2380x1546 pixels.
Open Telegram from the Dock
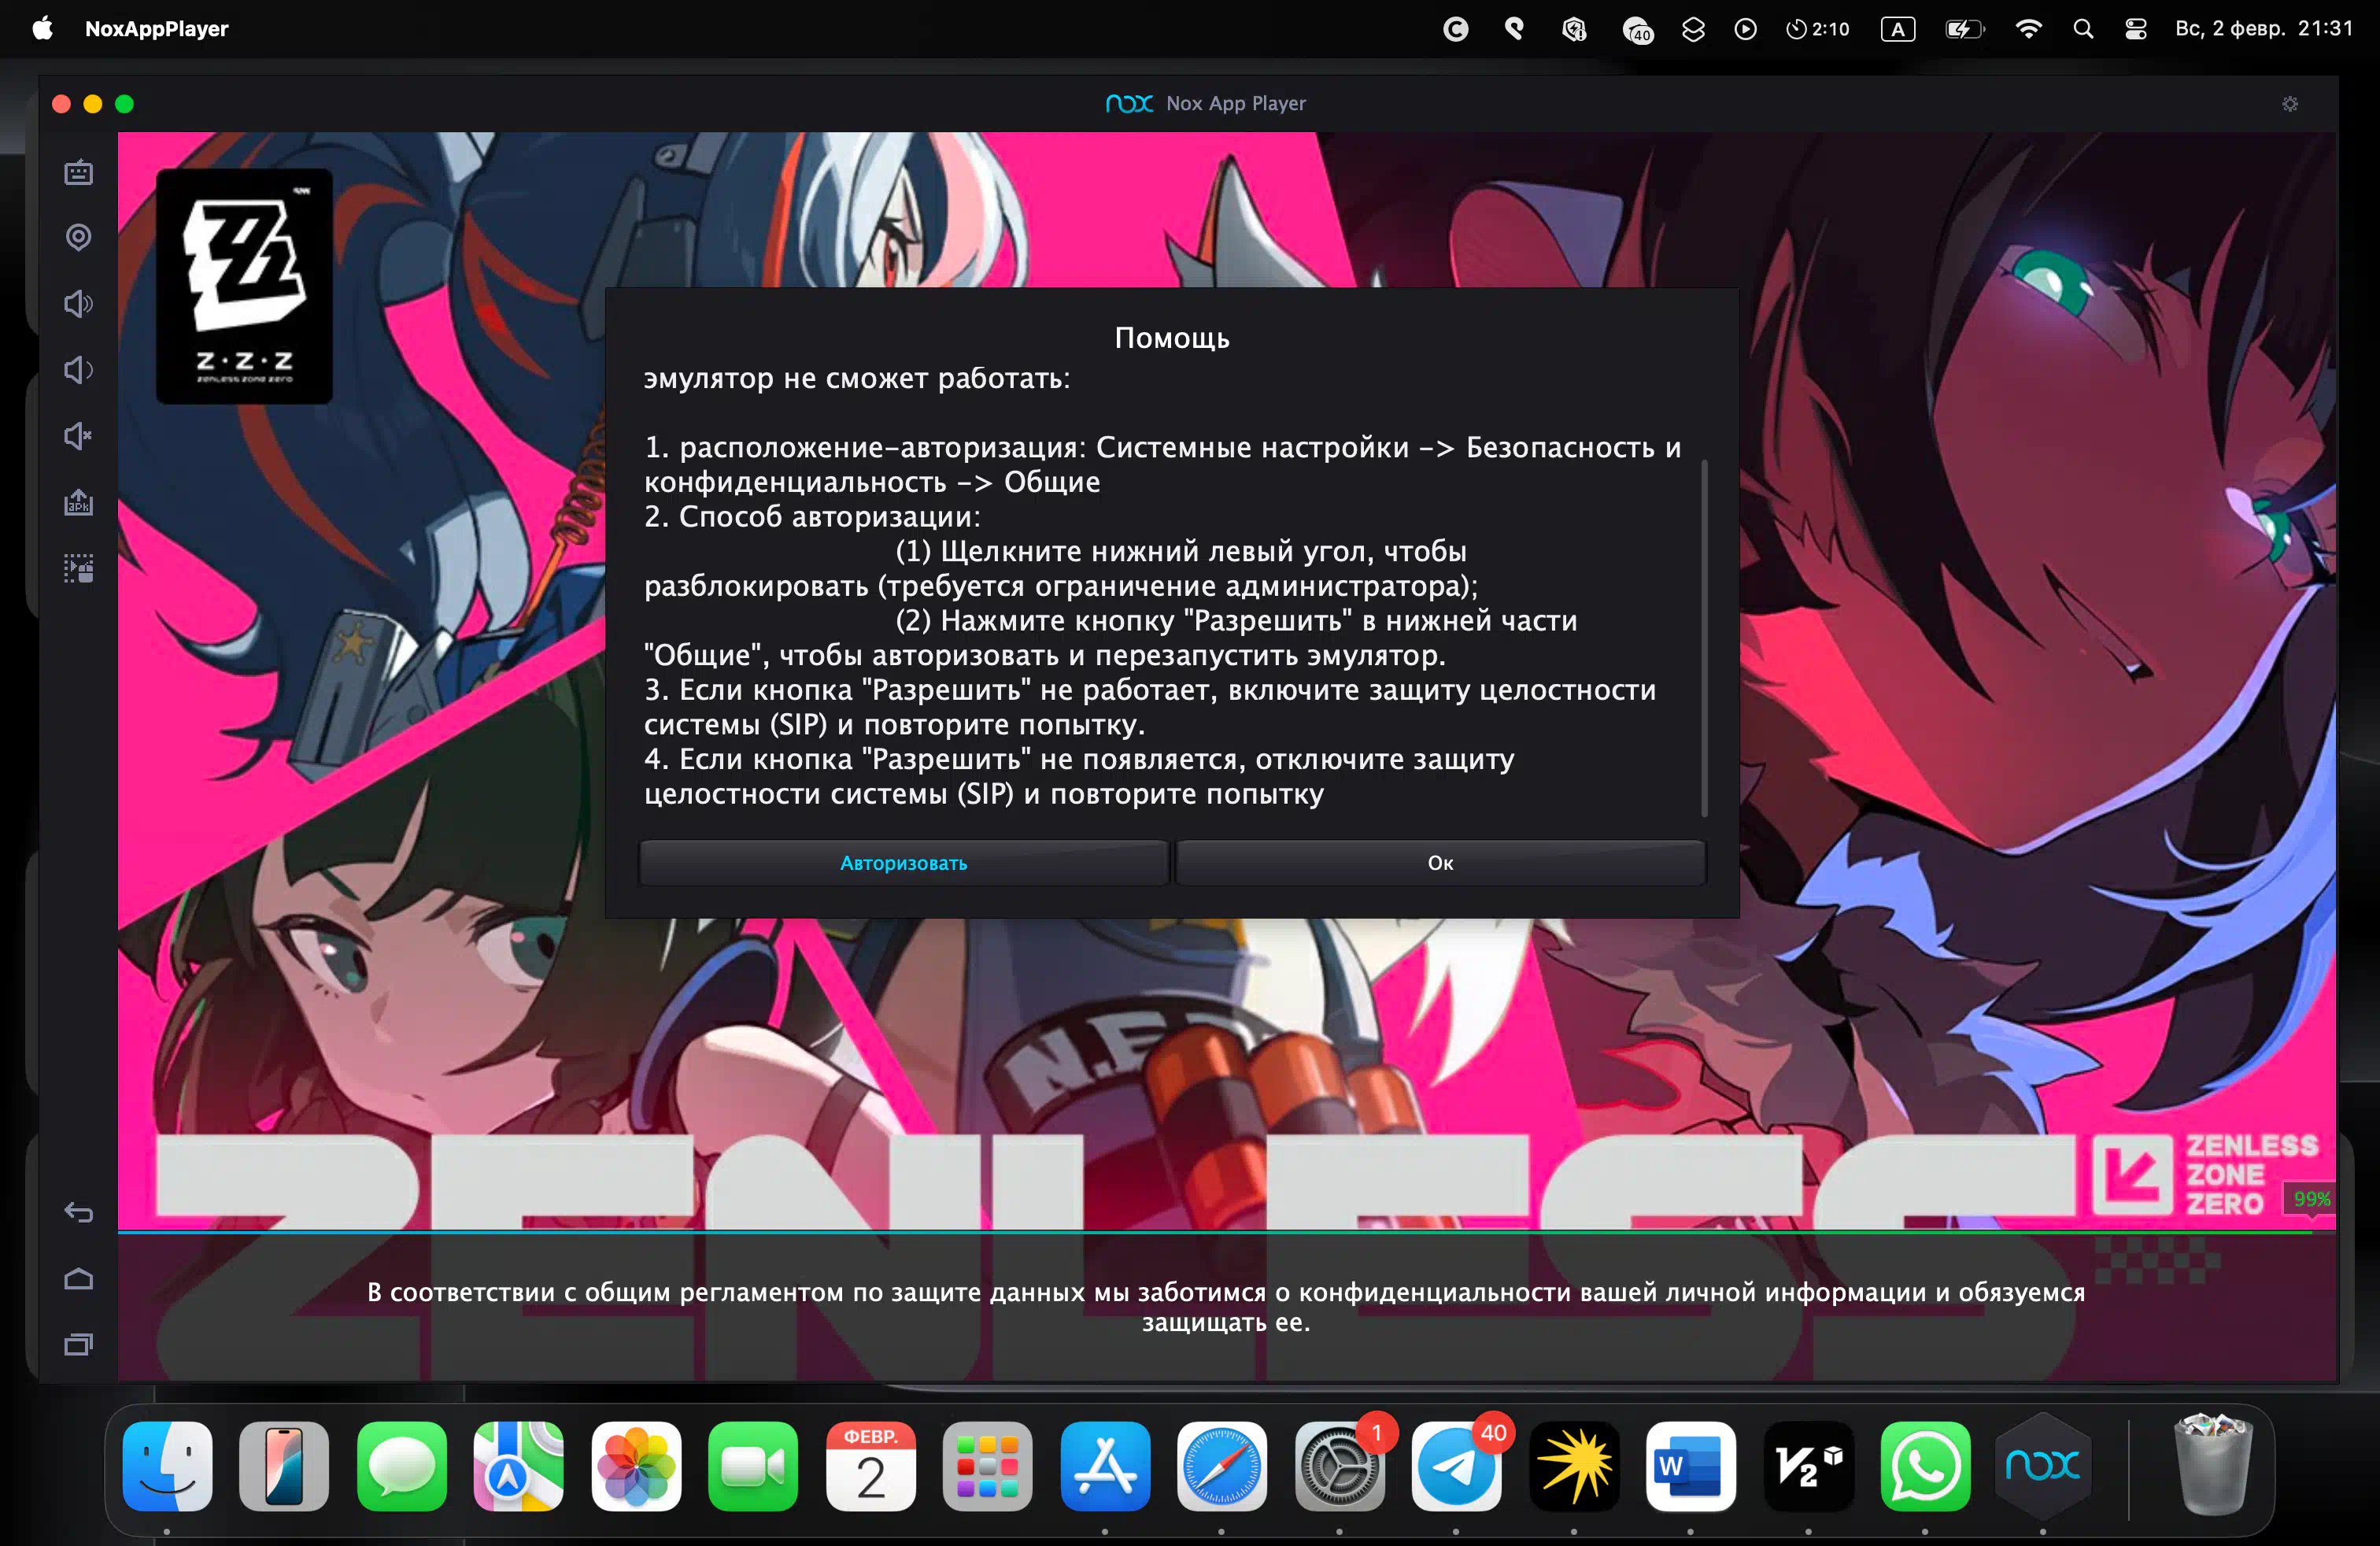[x=1456, y=1465]
